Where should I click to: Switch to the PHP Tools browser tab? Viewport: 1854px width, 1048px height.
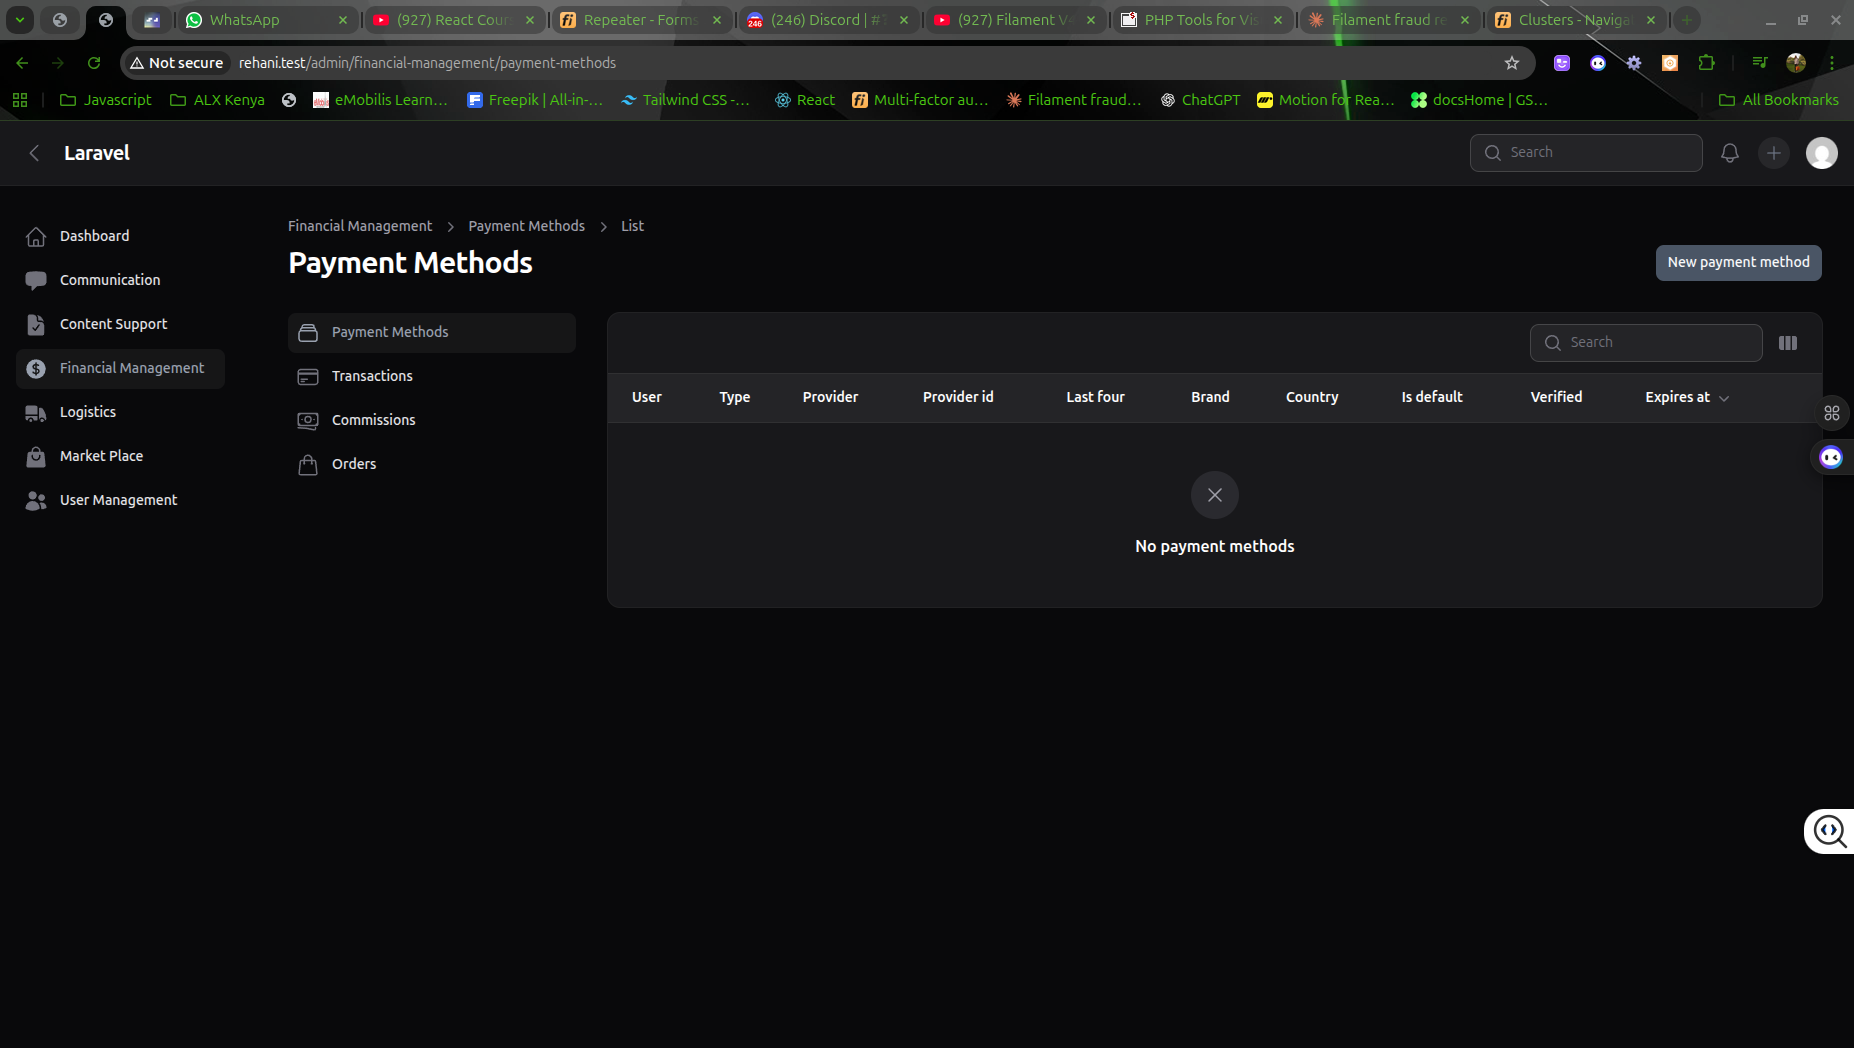1201,20
